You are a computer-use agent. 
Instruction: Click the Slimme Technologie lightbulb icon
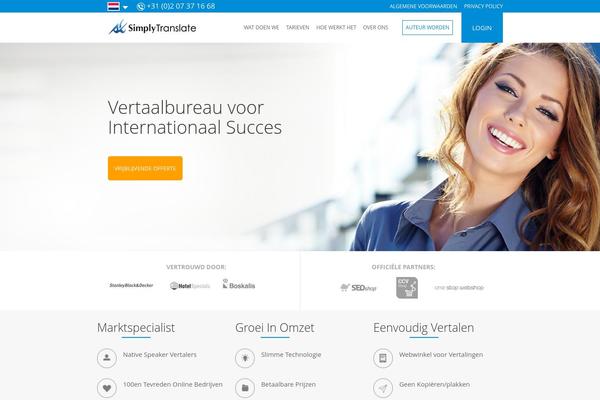point(245,358)
